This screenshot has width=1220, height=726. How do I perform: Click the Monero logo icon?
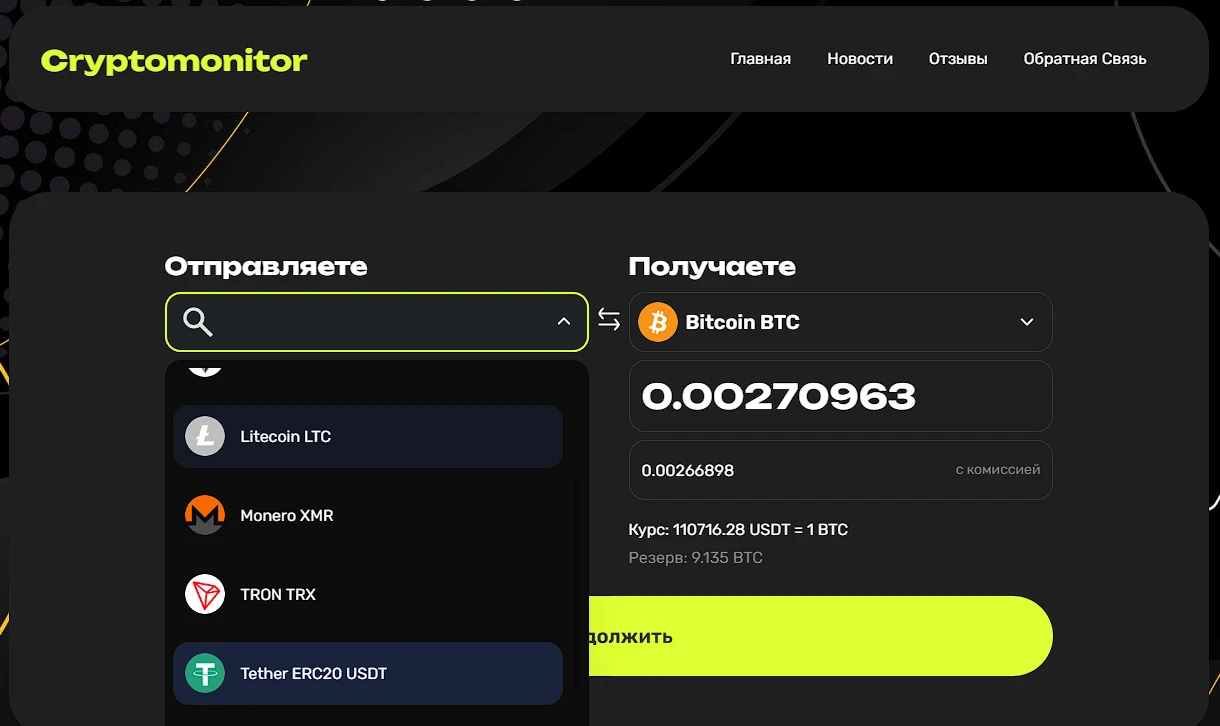205,515
